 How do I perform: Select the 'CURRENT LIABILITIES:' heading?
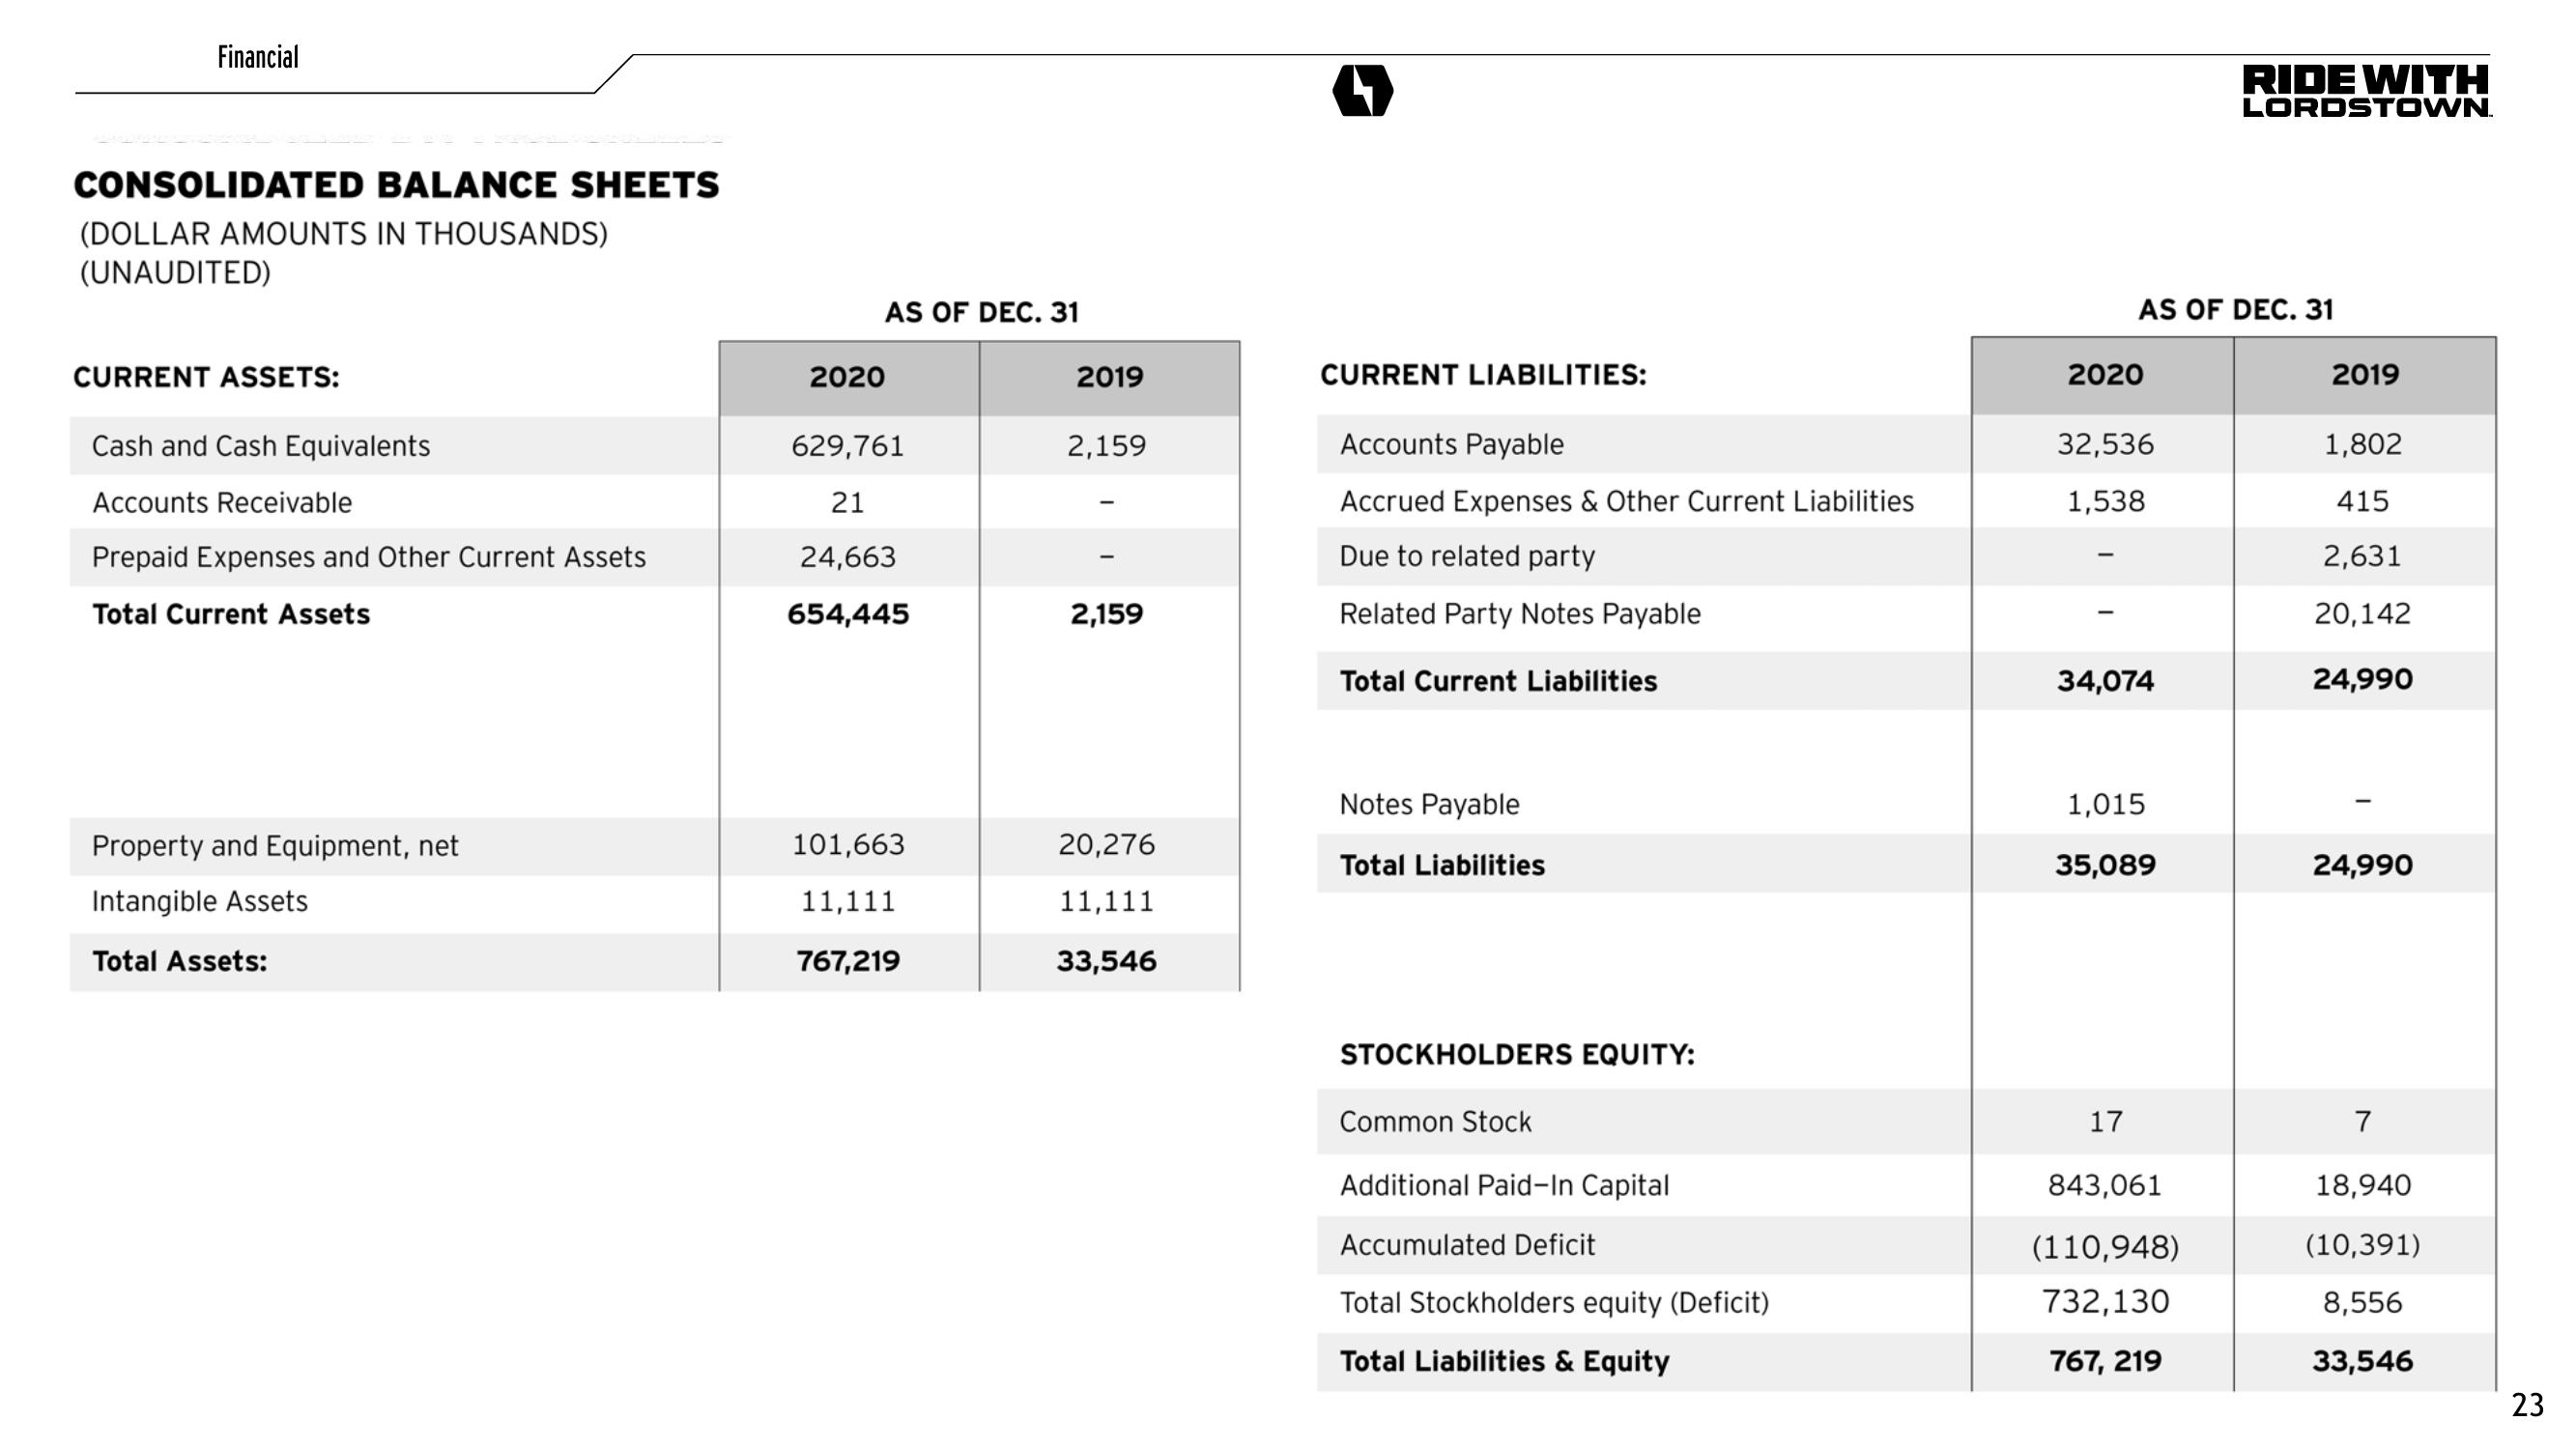click(x=1483, y=375)
